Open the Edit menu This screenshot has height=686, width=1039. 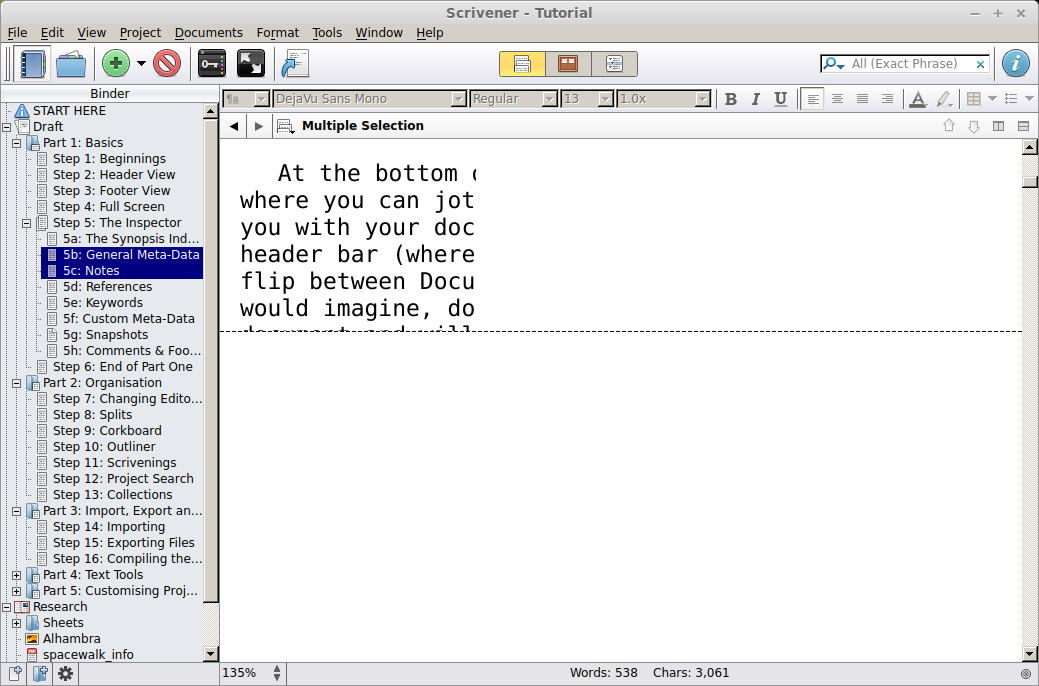point(52,32)
